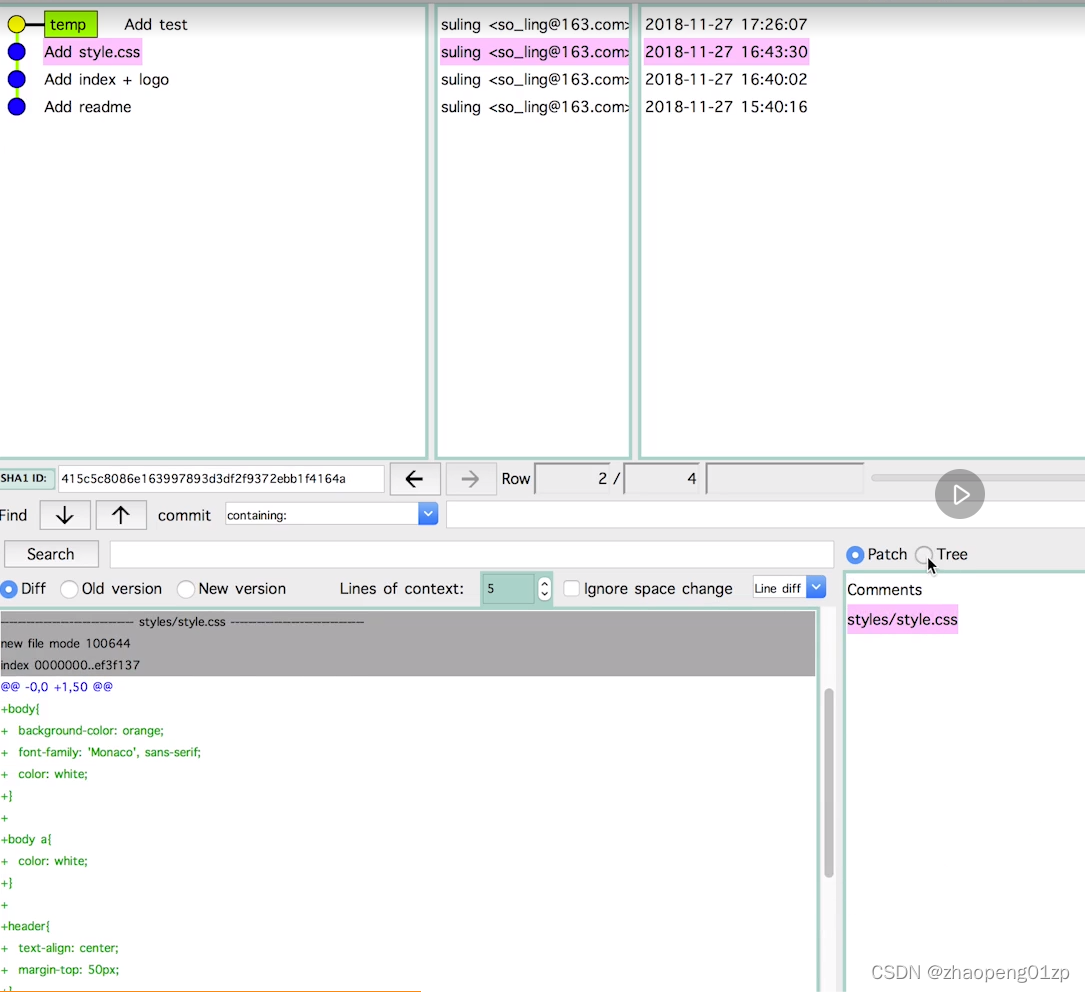Select the Add style.css commit
Screen dimensions: 1085x992
[x=92, y=52]
